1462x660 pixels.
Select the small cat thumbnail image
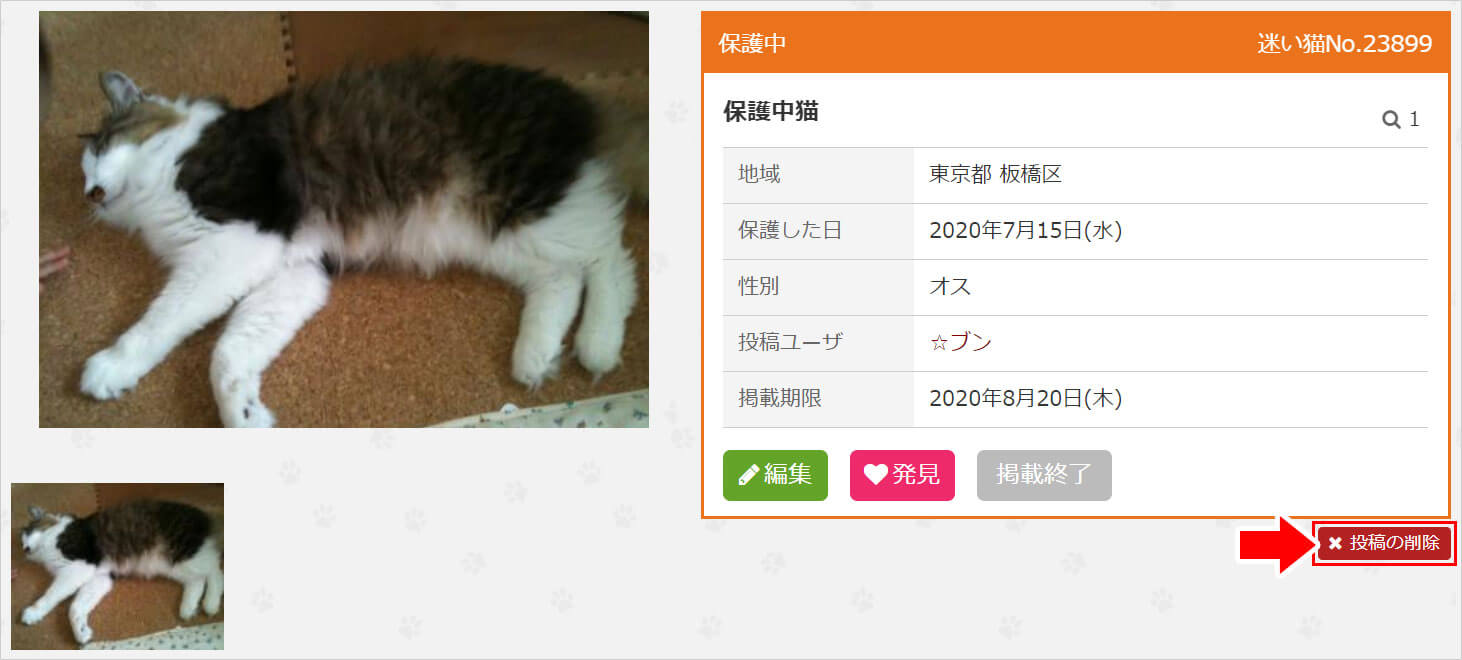point(117,566)
